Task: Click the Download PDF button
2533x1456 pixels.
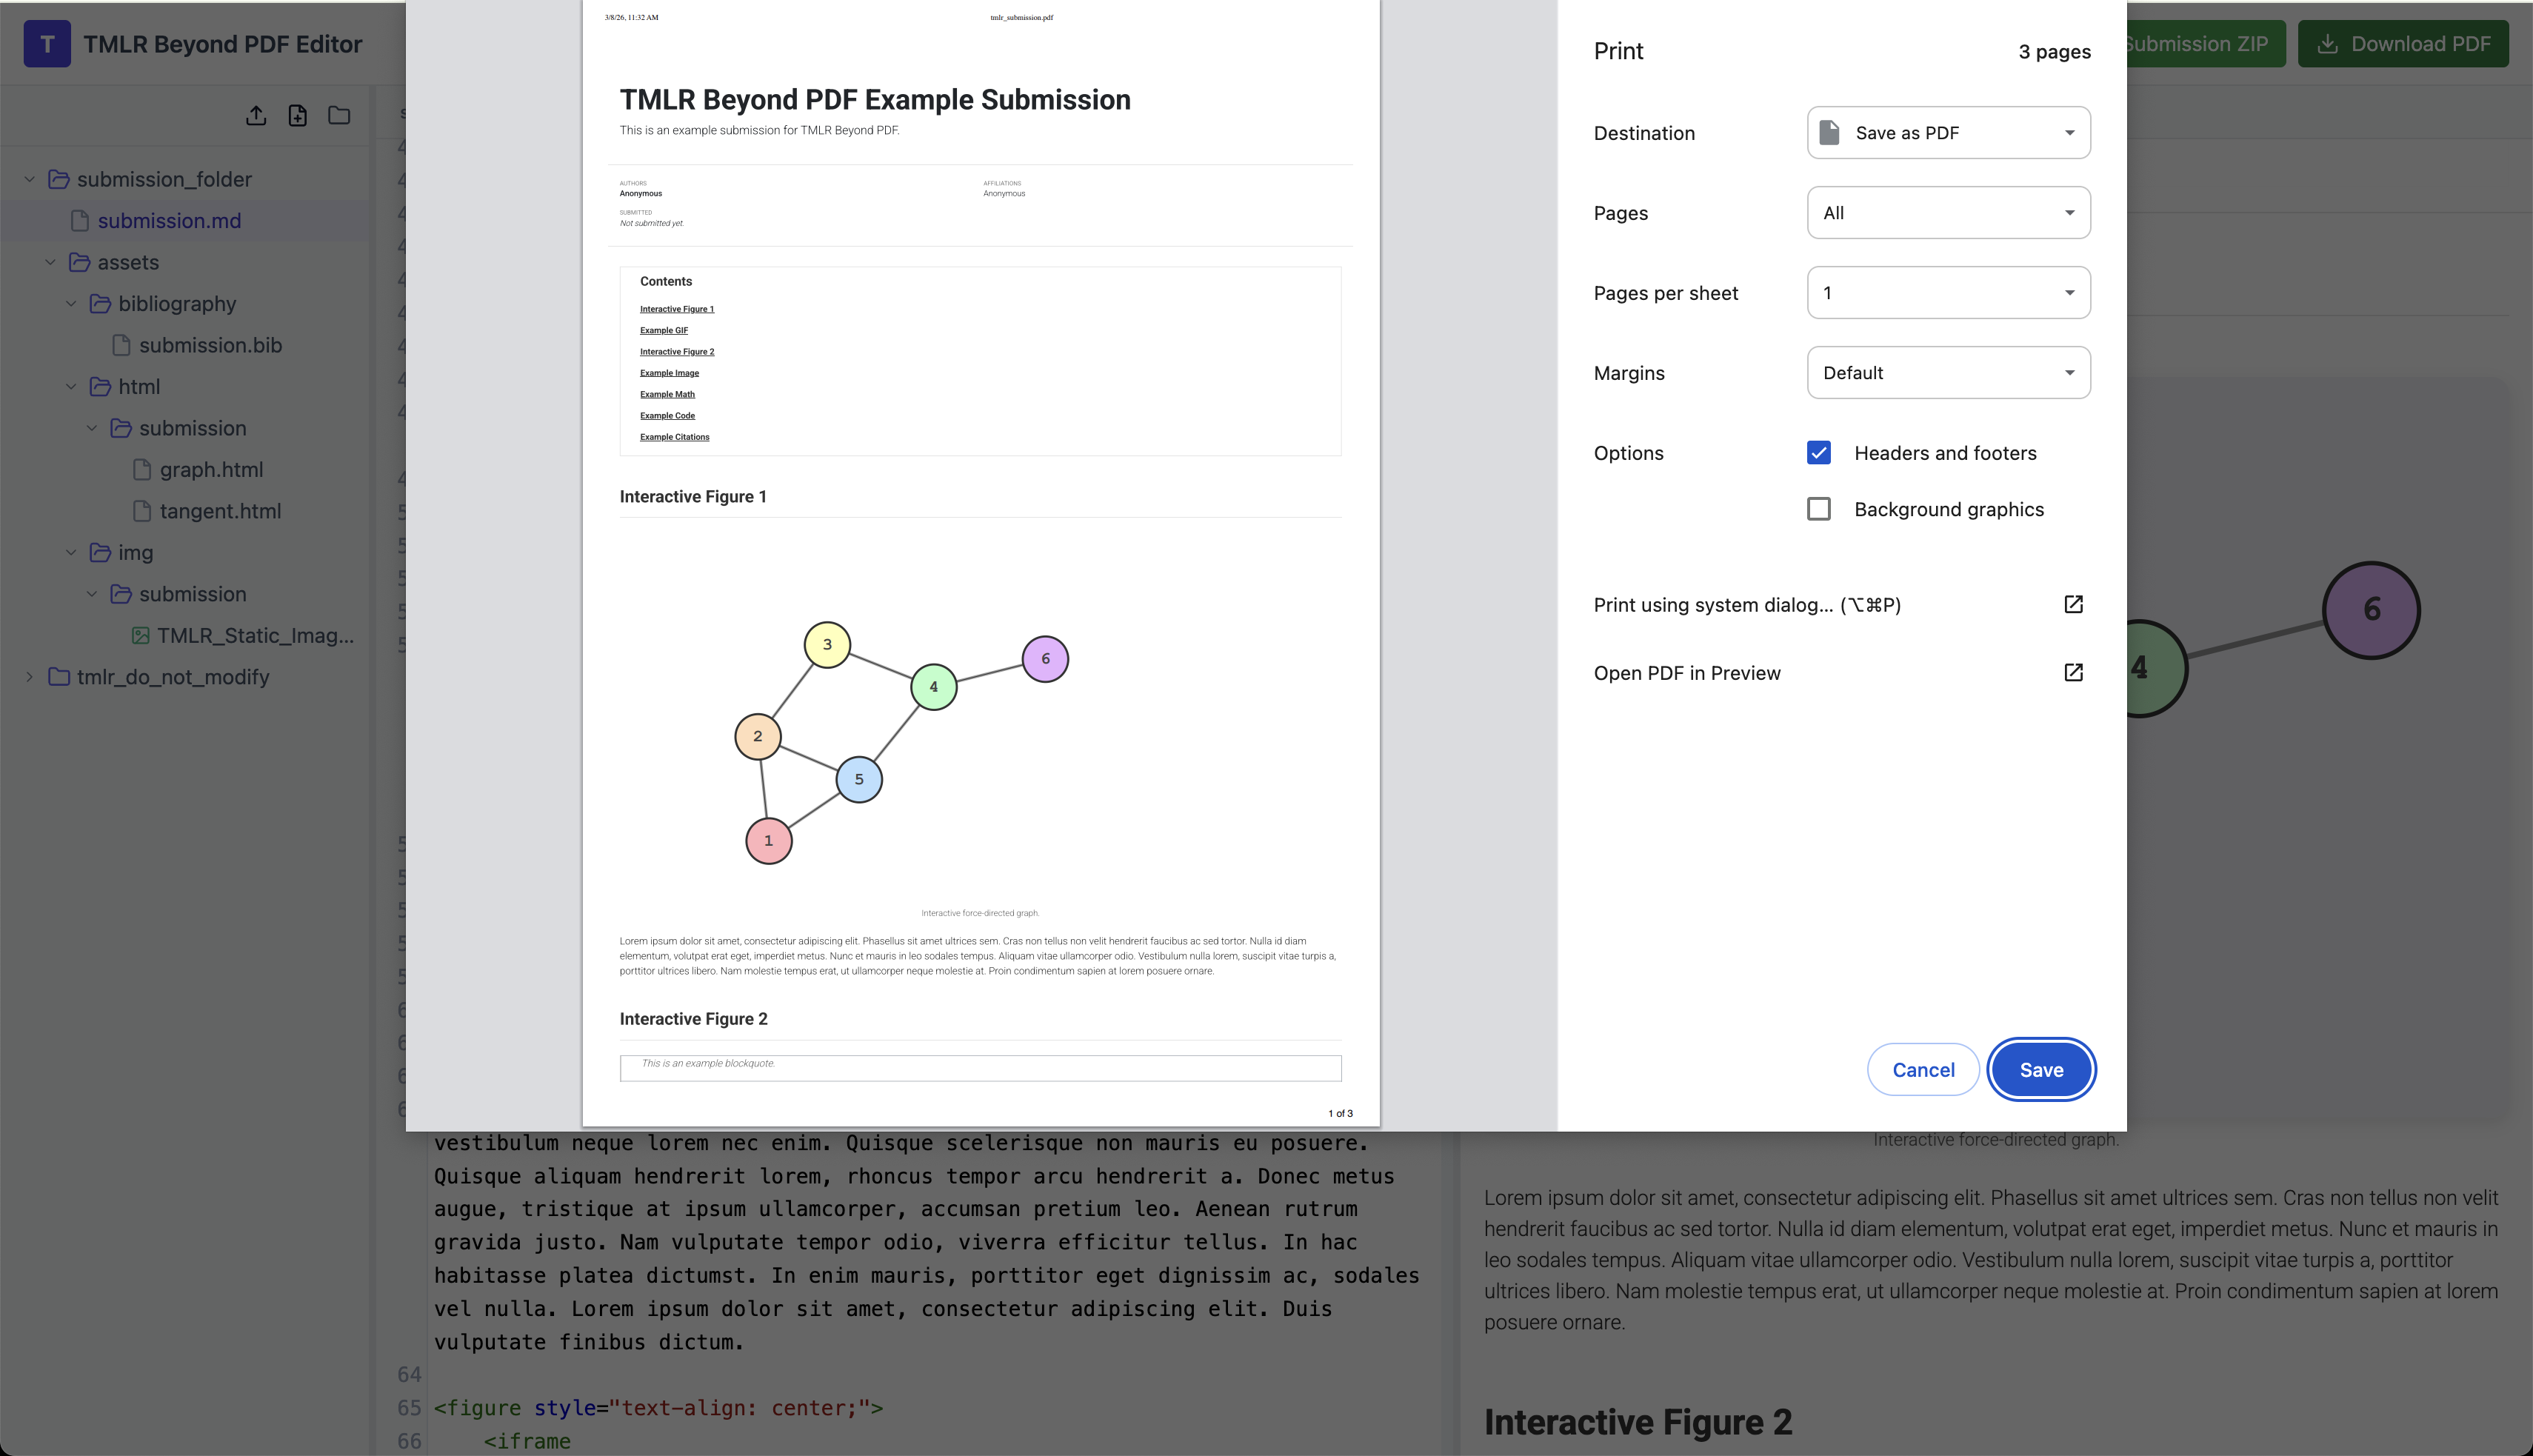Action: pyautogui.click(x=2402, y=44)
